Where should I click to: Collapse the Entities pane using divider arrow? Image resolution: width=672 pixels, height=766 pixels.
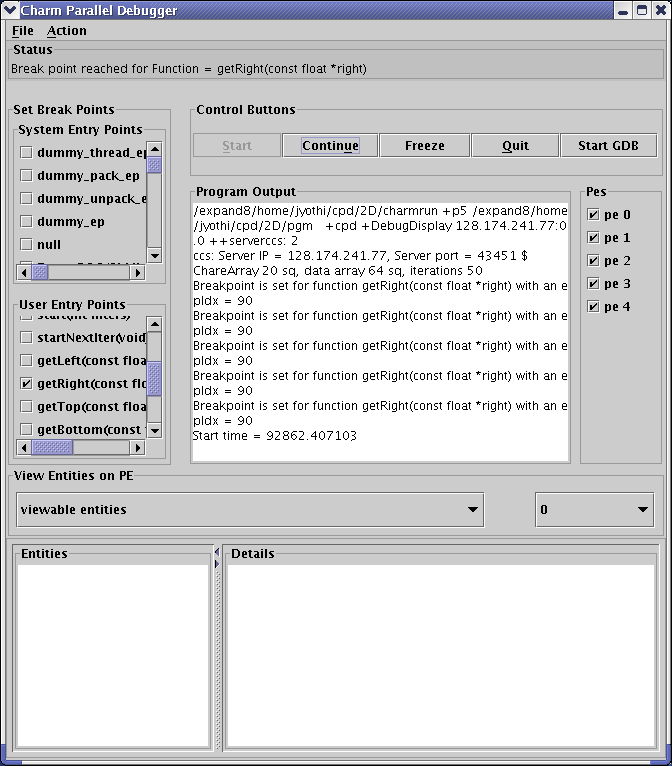[x=217, y=551]
